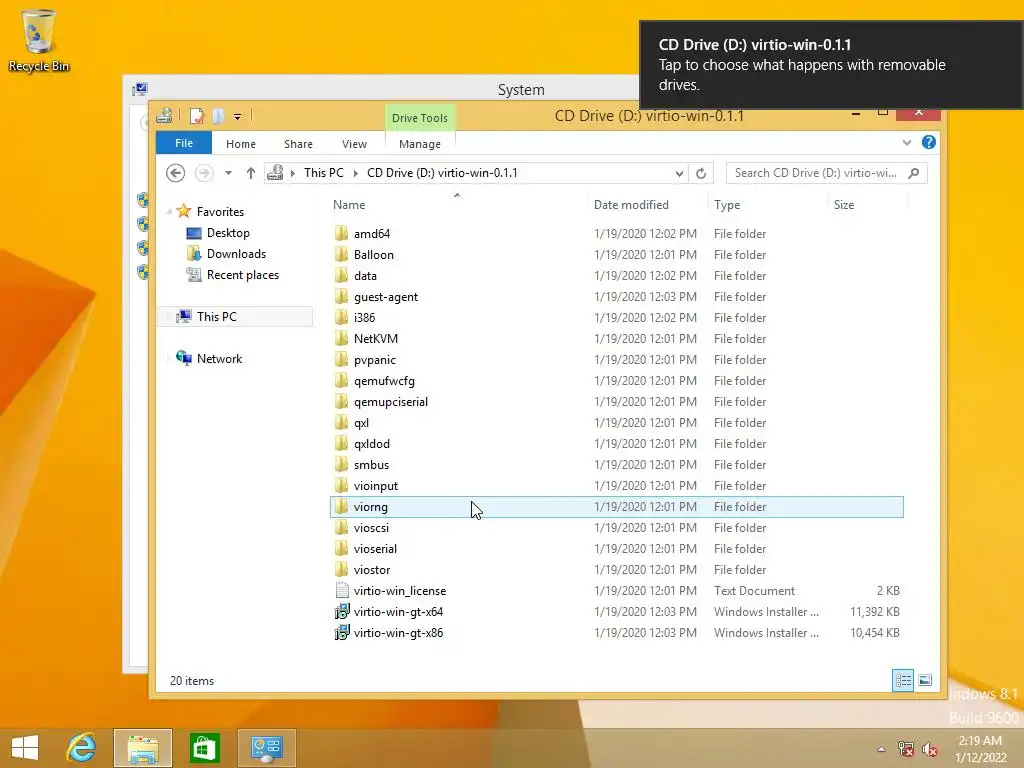Image resolution: width=1024 pixels, height=768 pixels.
Task: Click the breadcrumb arrow after This PC
Action: pos(355,173)
